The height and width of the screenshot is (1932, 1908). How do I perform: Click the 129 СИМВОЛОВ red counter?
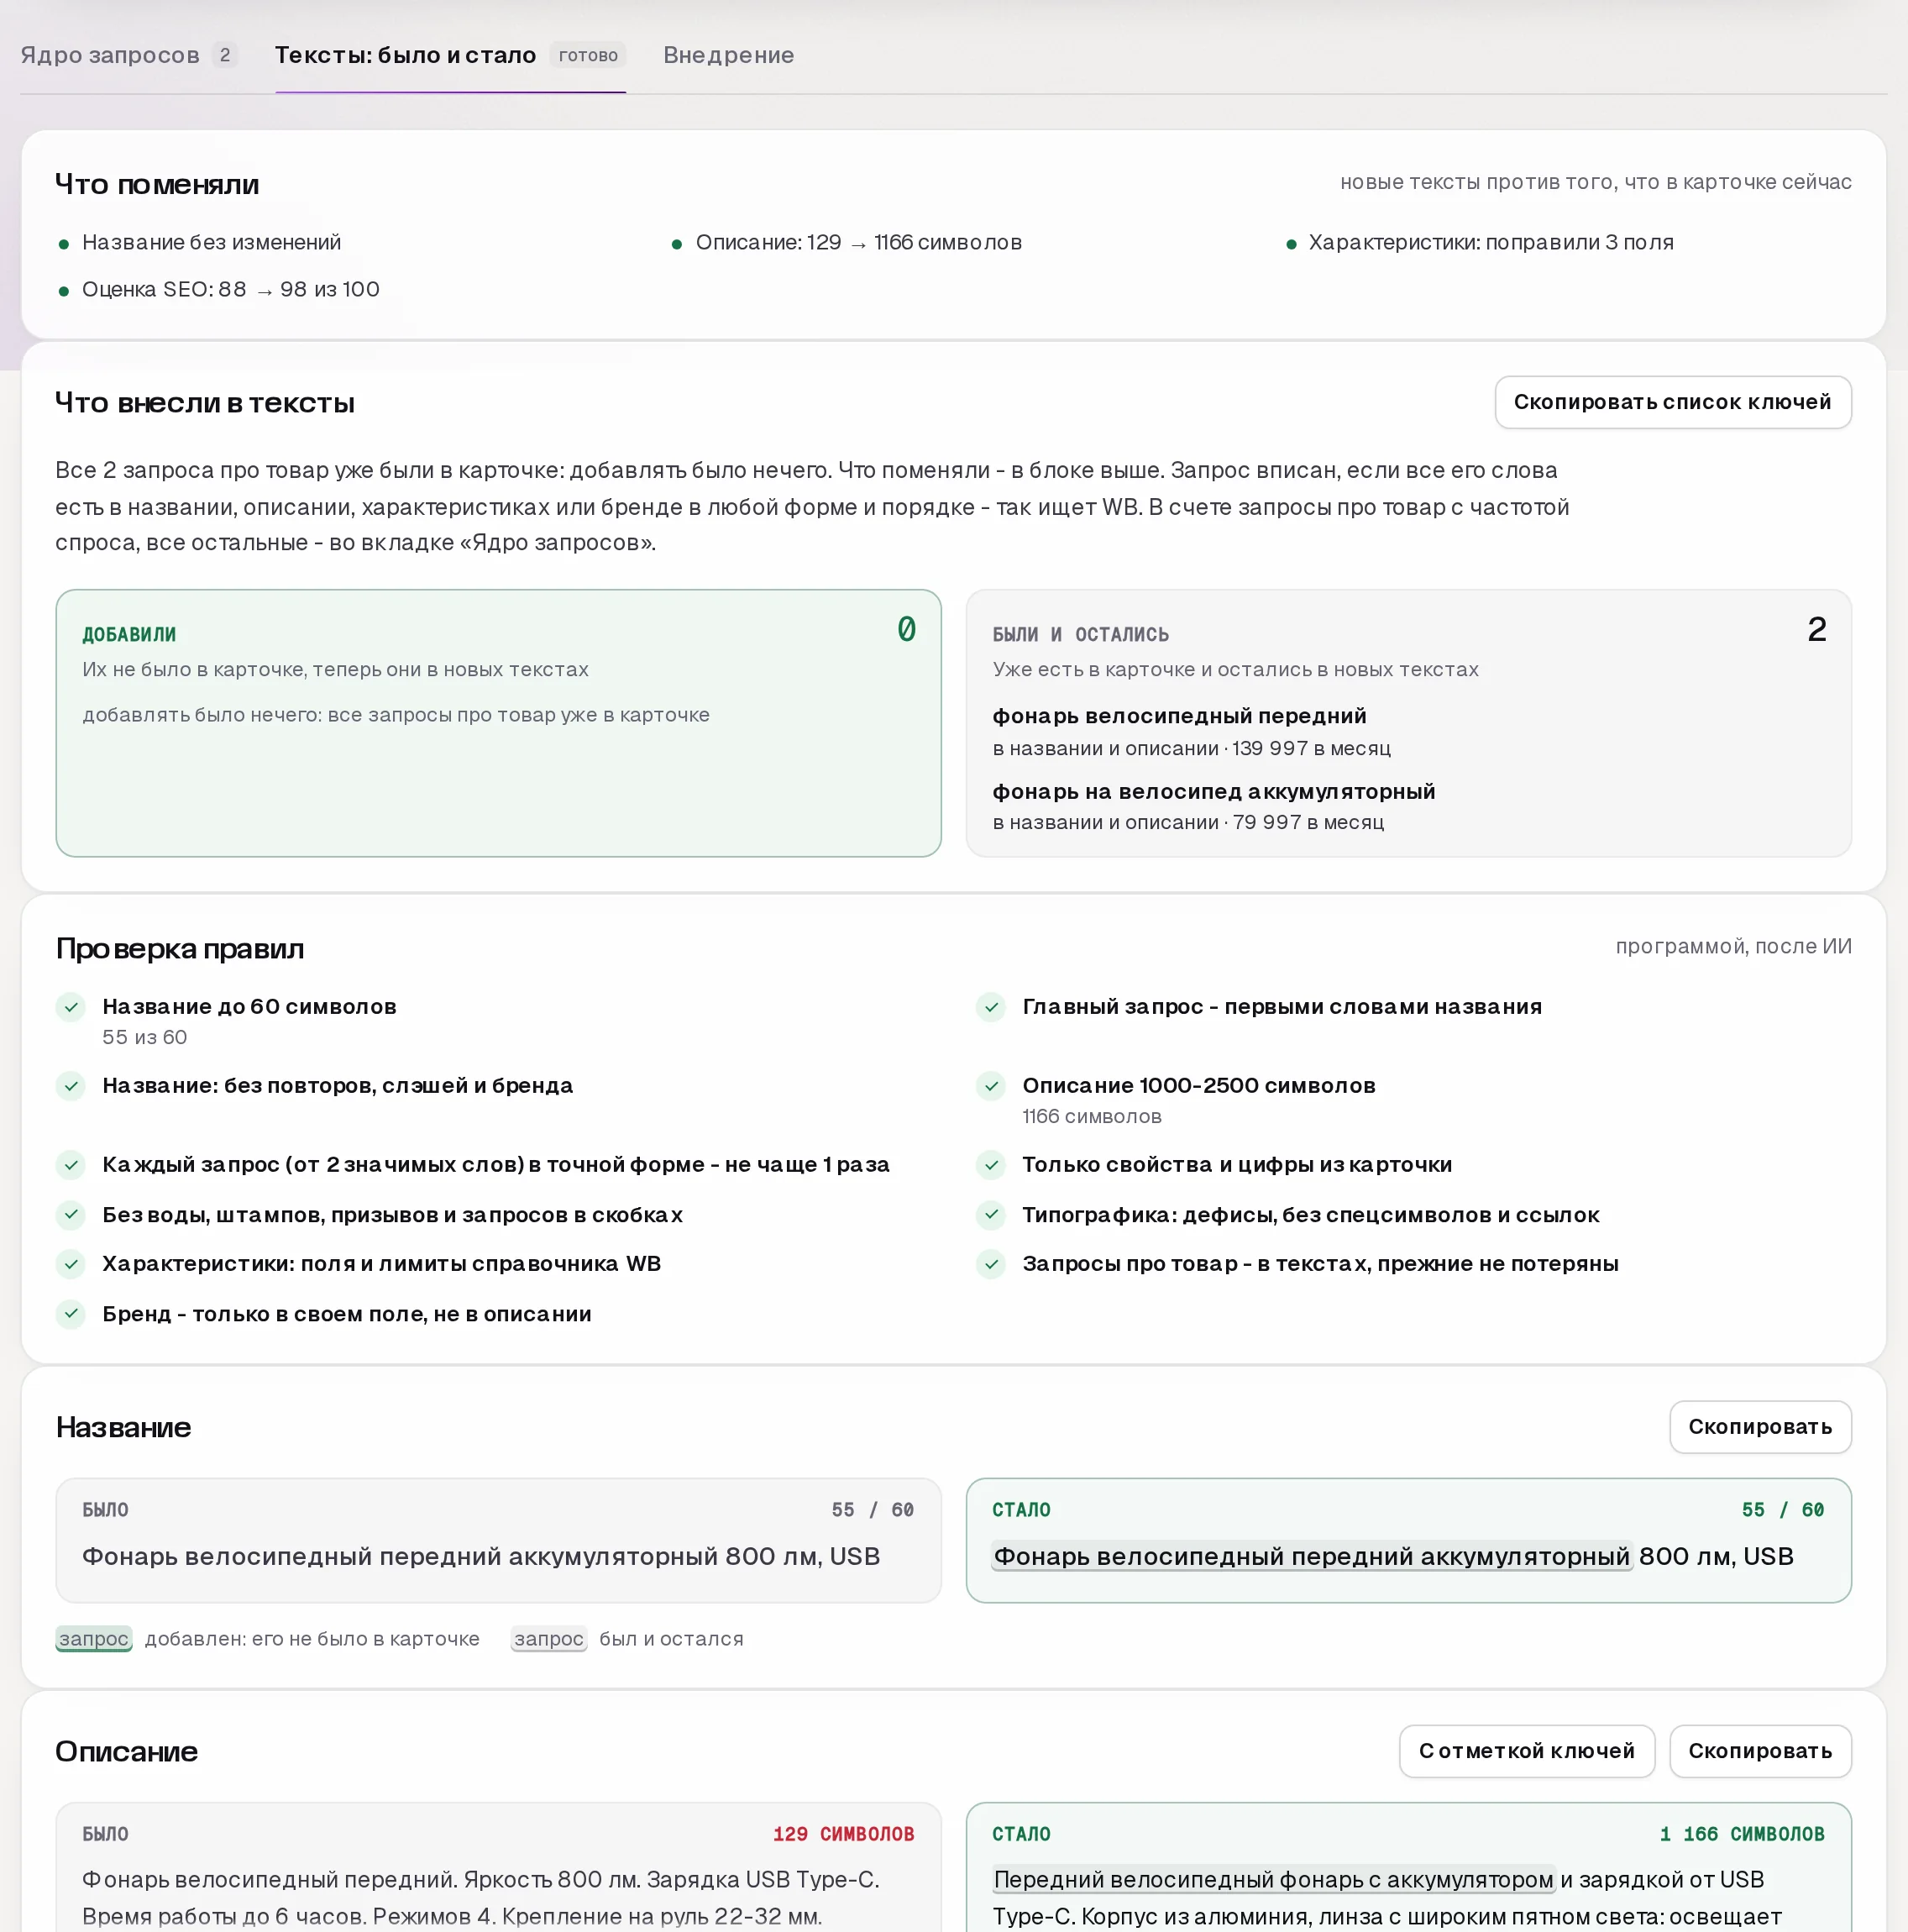coord(843,1834)
